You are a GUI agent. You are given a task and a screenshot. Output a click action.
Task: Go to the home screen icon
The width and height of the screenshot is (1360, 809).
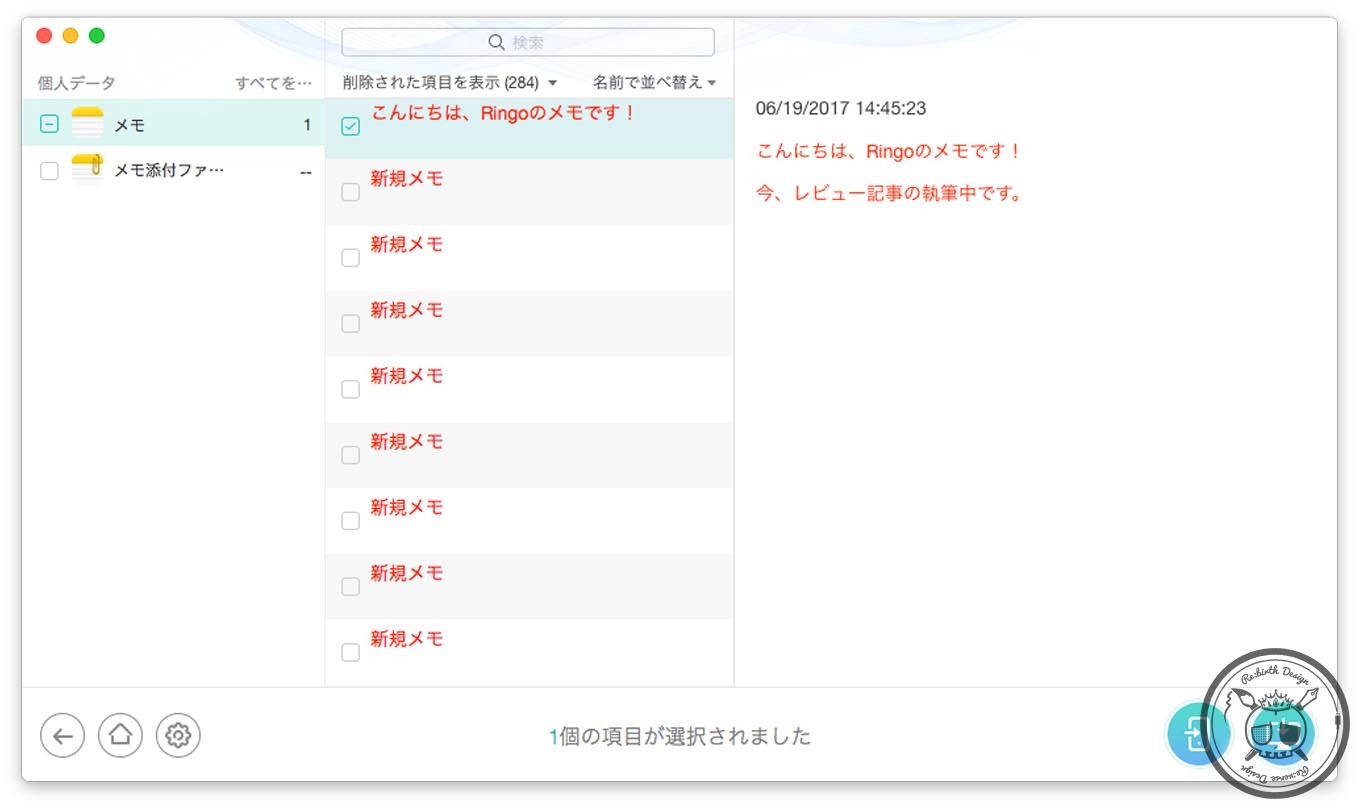tap(120, 736)
